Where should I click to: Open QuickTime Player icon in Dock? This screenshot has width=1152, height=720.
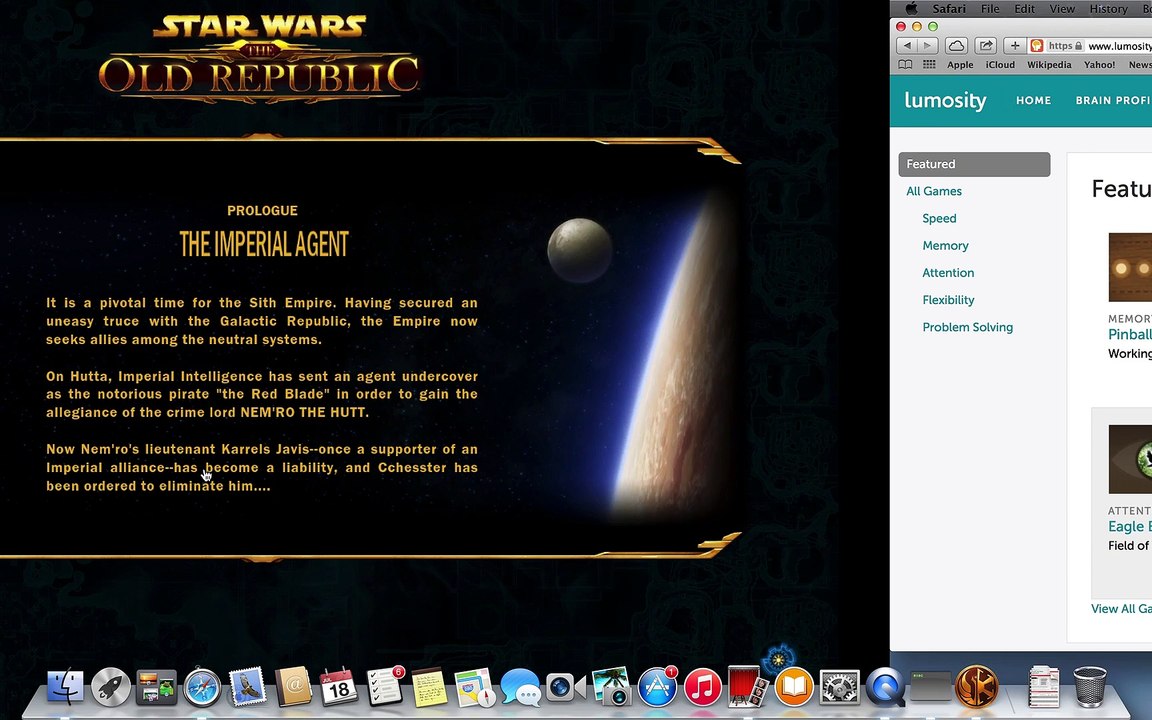pos(885,687)
